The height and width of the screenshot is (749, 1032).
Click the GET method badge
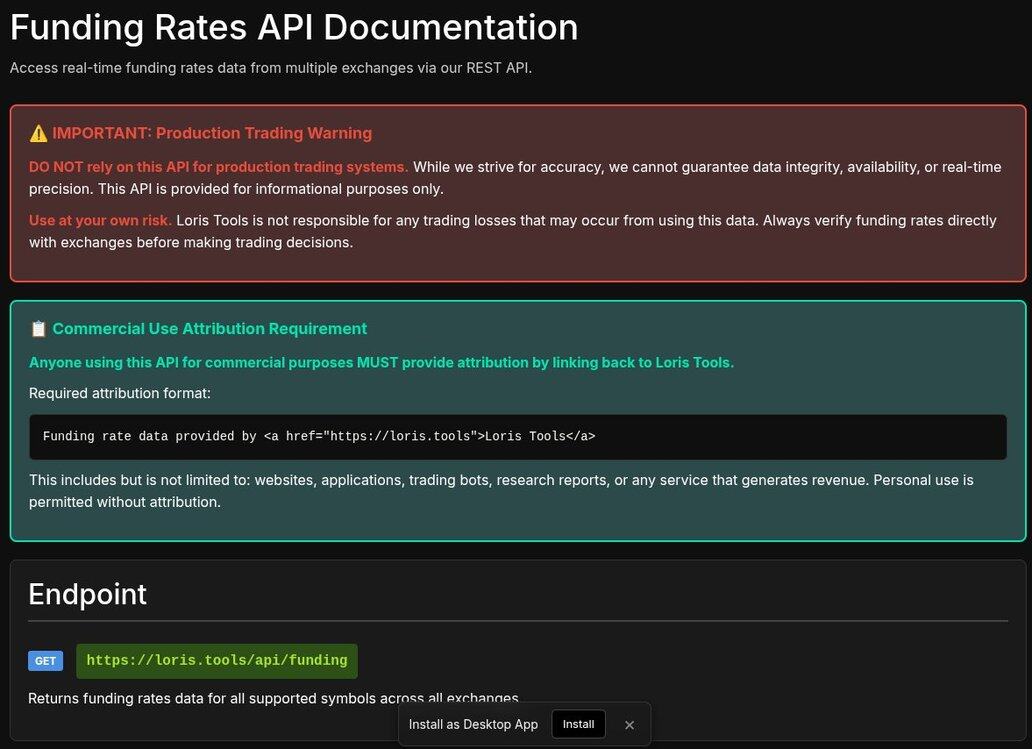(45, 661)
